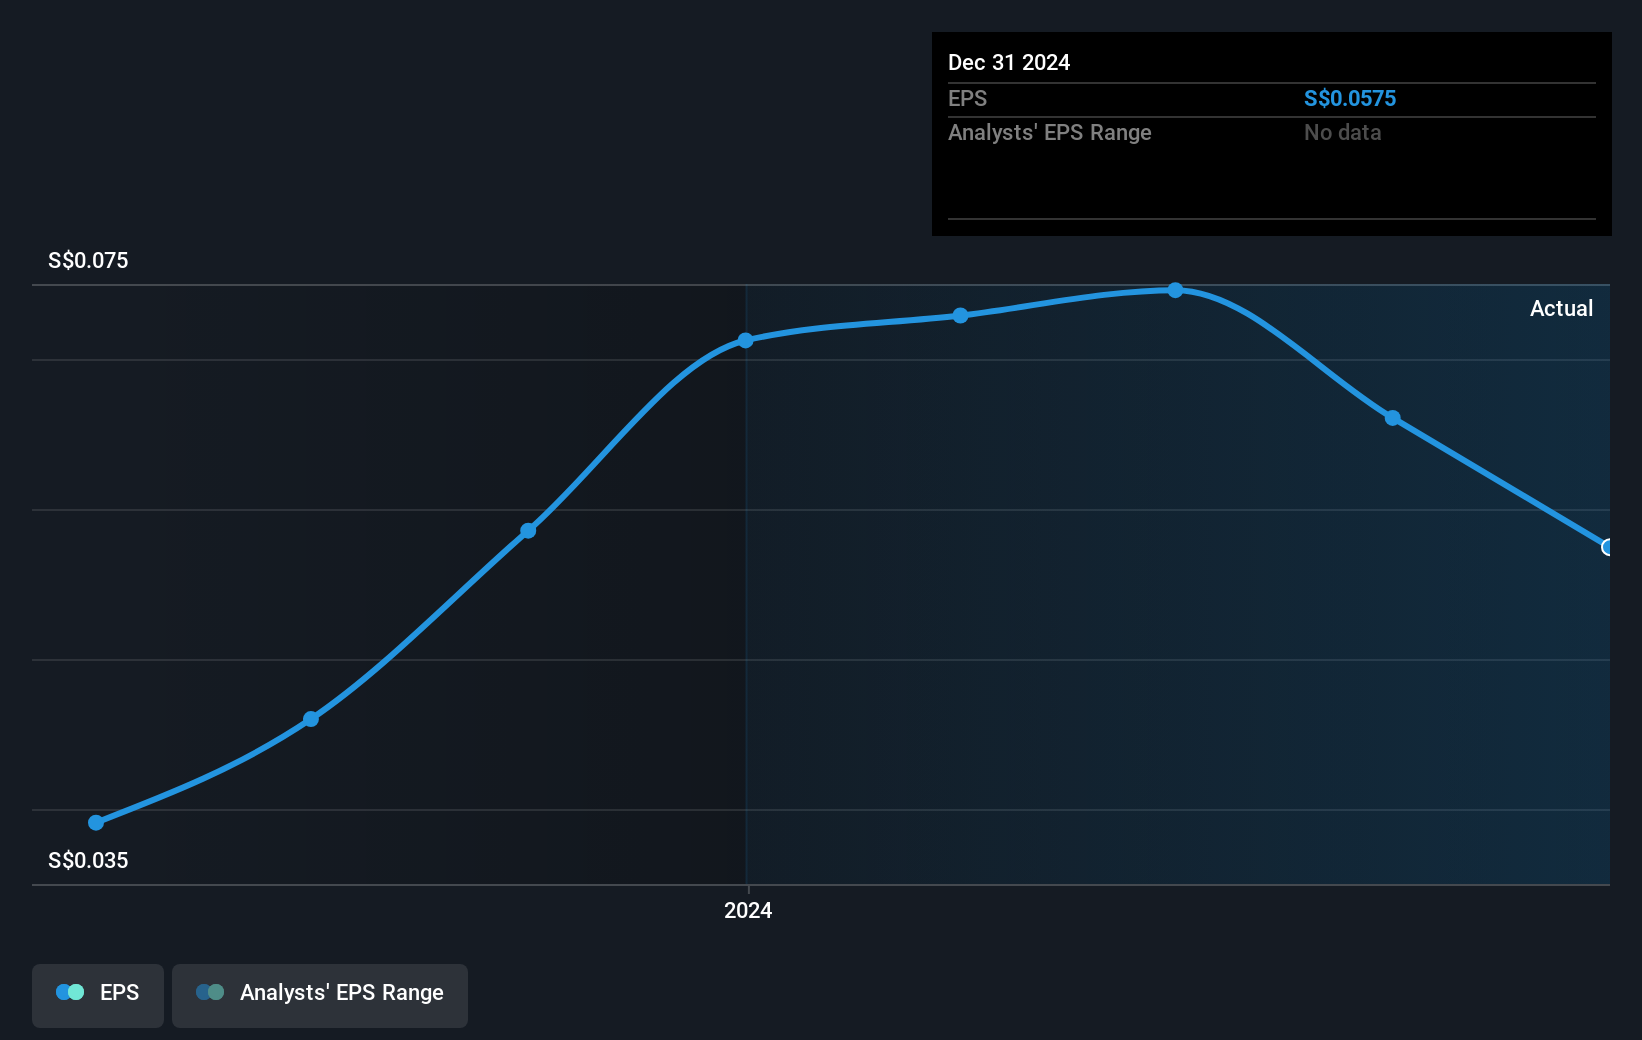
Task: Click the S$0.035 y-axis label
Action: pos(88,860)
